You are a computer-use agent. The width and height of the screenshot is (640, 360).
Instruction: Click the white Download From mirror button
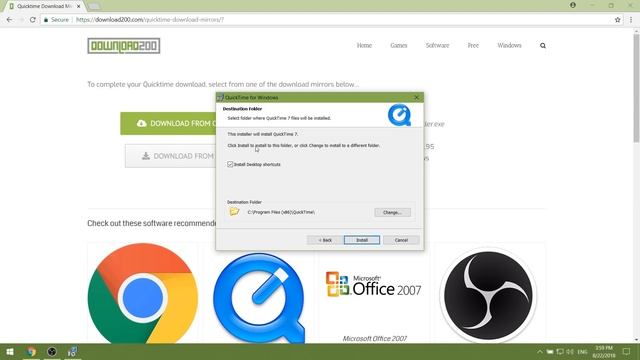point(171,156)
